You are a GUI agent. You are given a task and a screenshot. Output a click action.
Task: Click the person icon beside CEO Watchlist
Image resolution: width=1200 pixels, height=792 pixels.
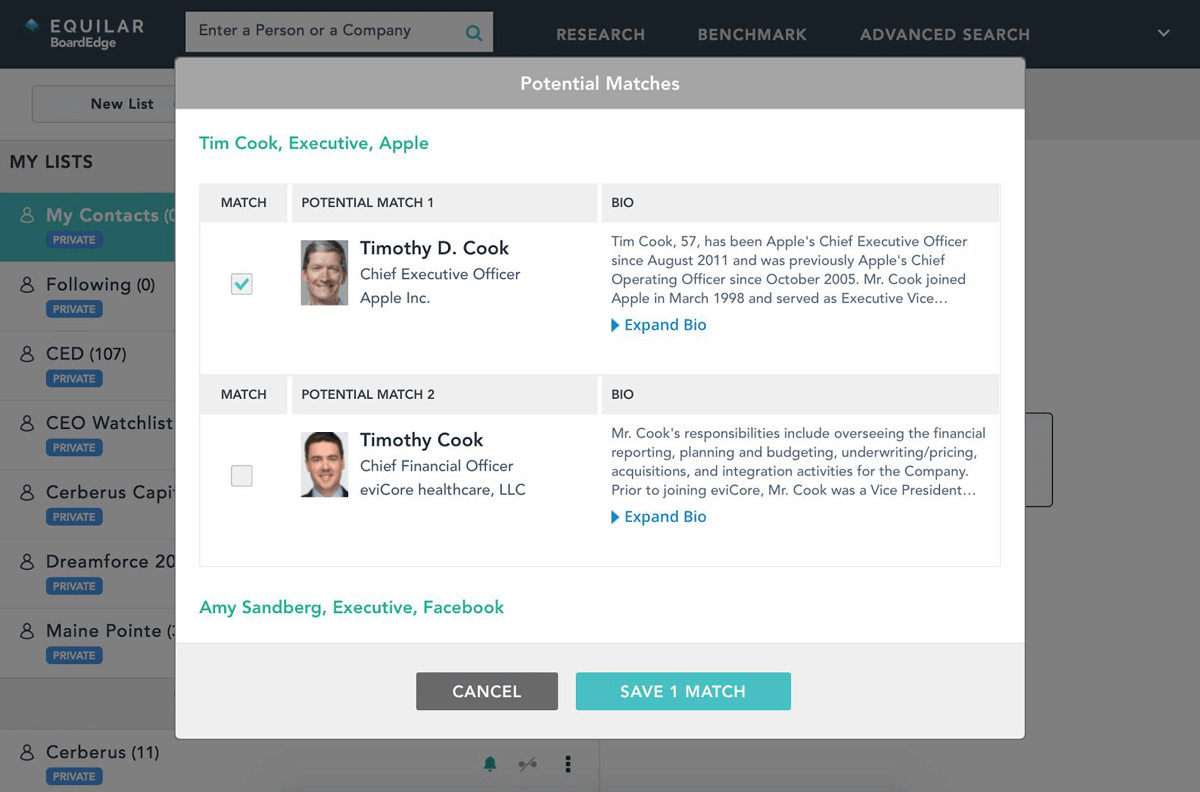(28, 423)
